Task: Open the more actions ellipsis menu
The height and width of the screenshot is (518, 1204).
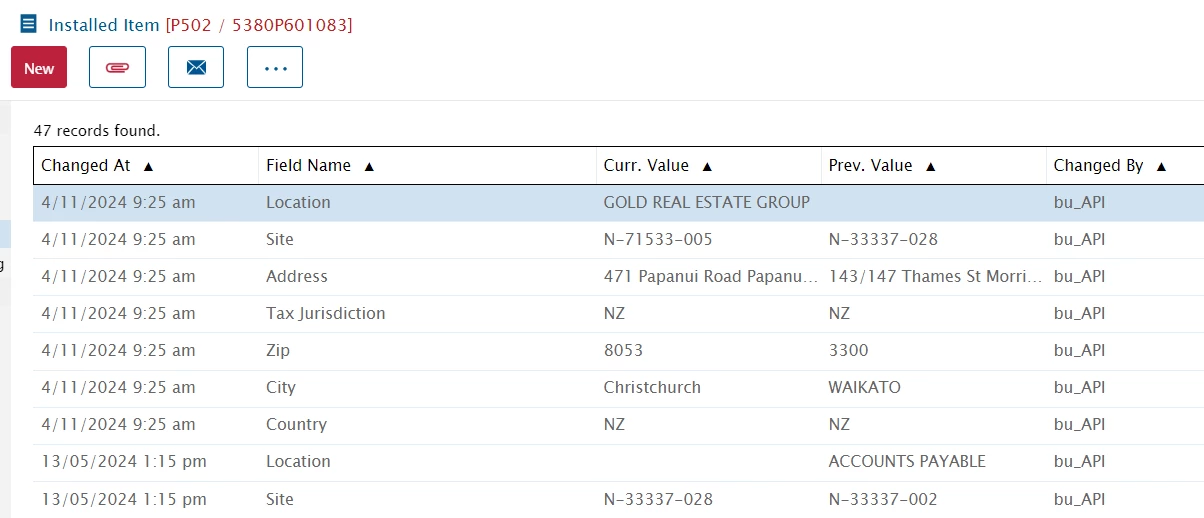Action: click(275, 67)
